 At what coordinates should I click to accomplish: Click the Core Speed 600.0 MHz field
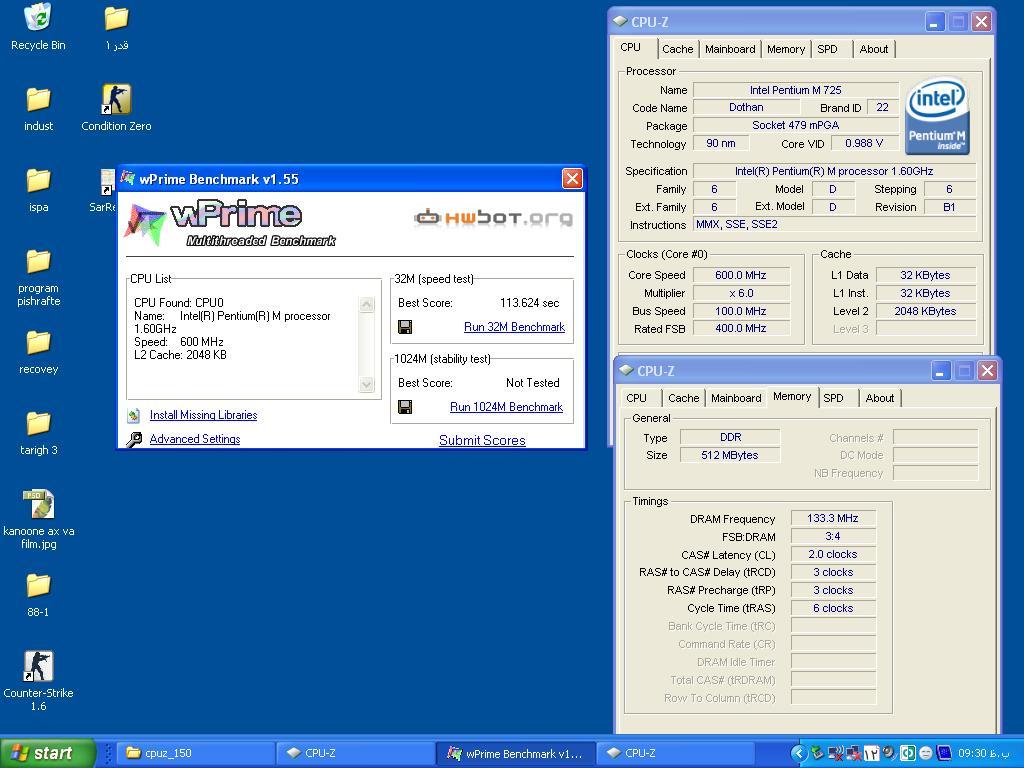741,275
